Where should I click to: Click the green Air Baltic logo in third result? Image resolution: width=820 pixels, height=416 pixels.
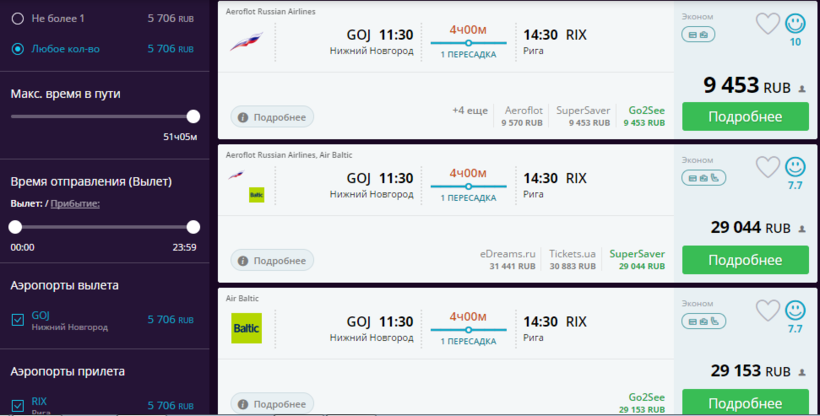click(x=246, y=328)
